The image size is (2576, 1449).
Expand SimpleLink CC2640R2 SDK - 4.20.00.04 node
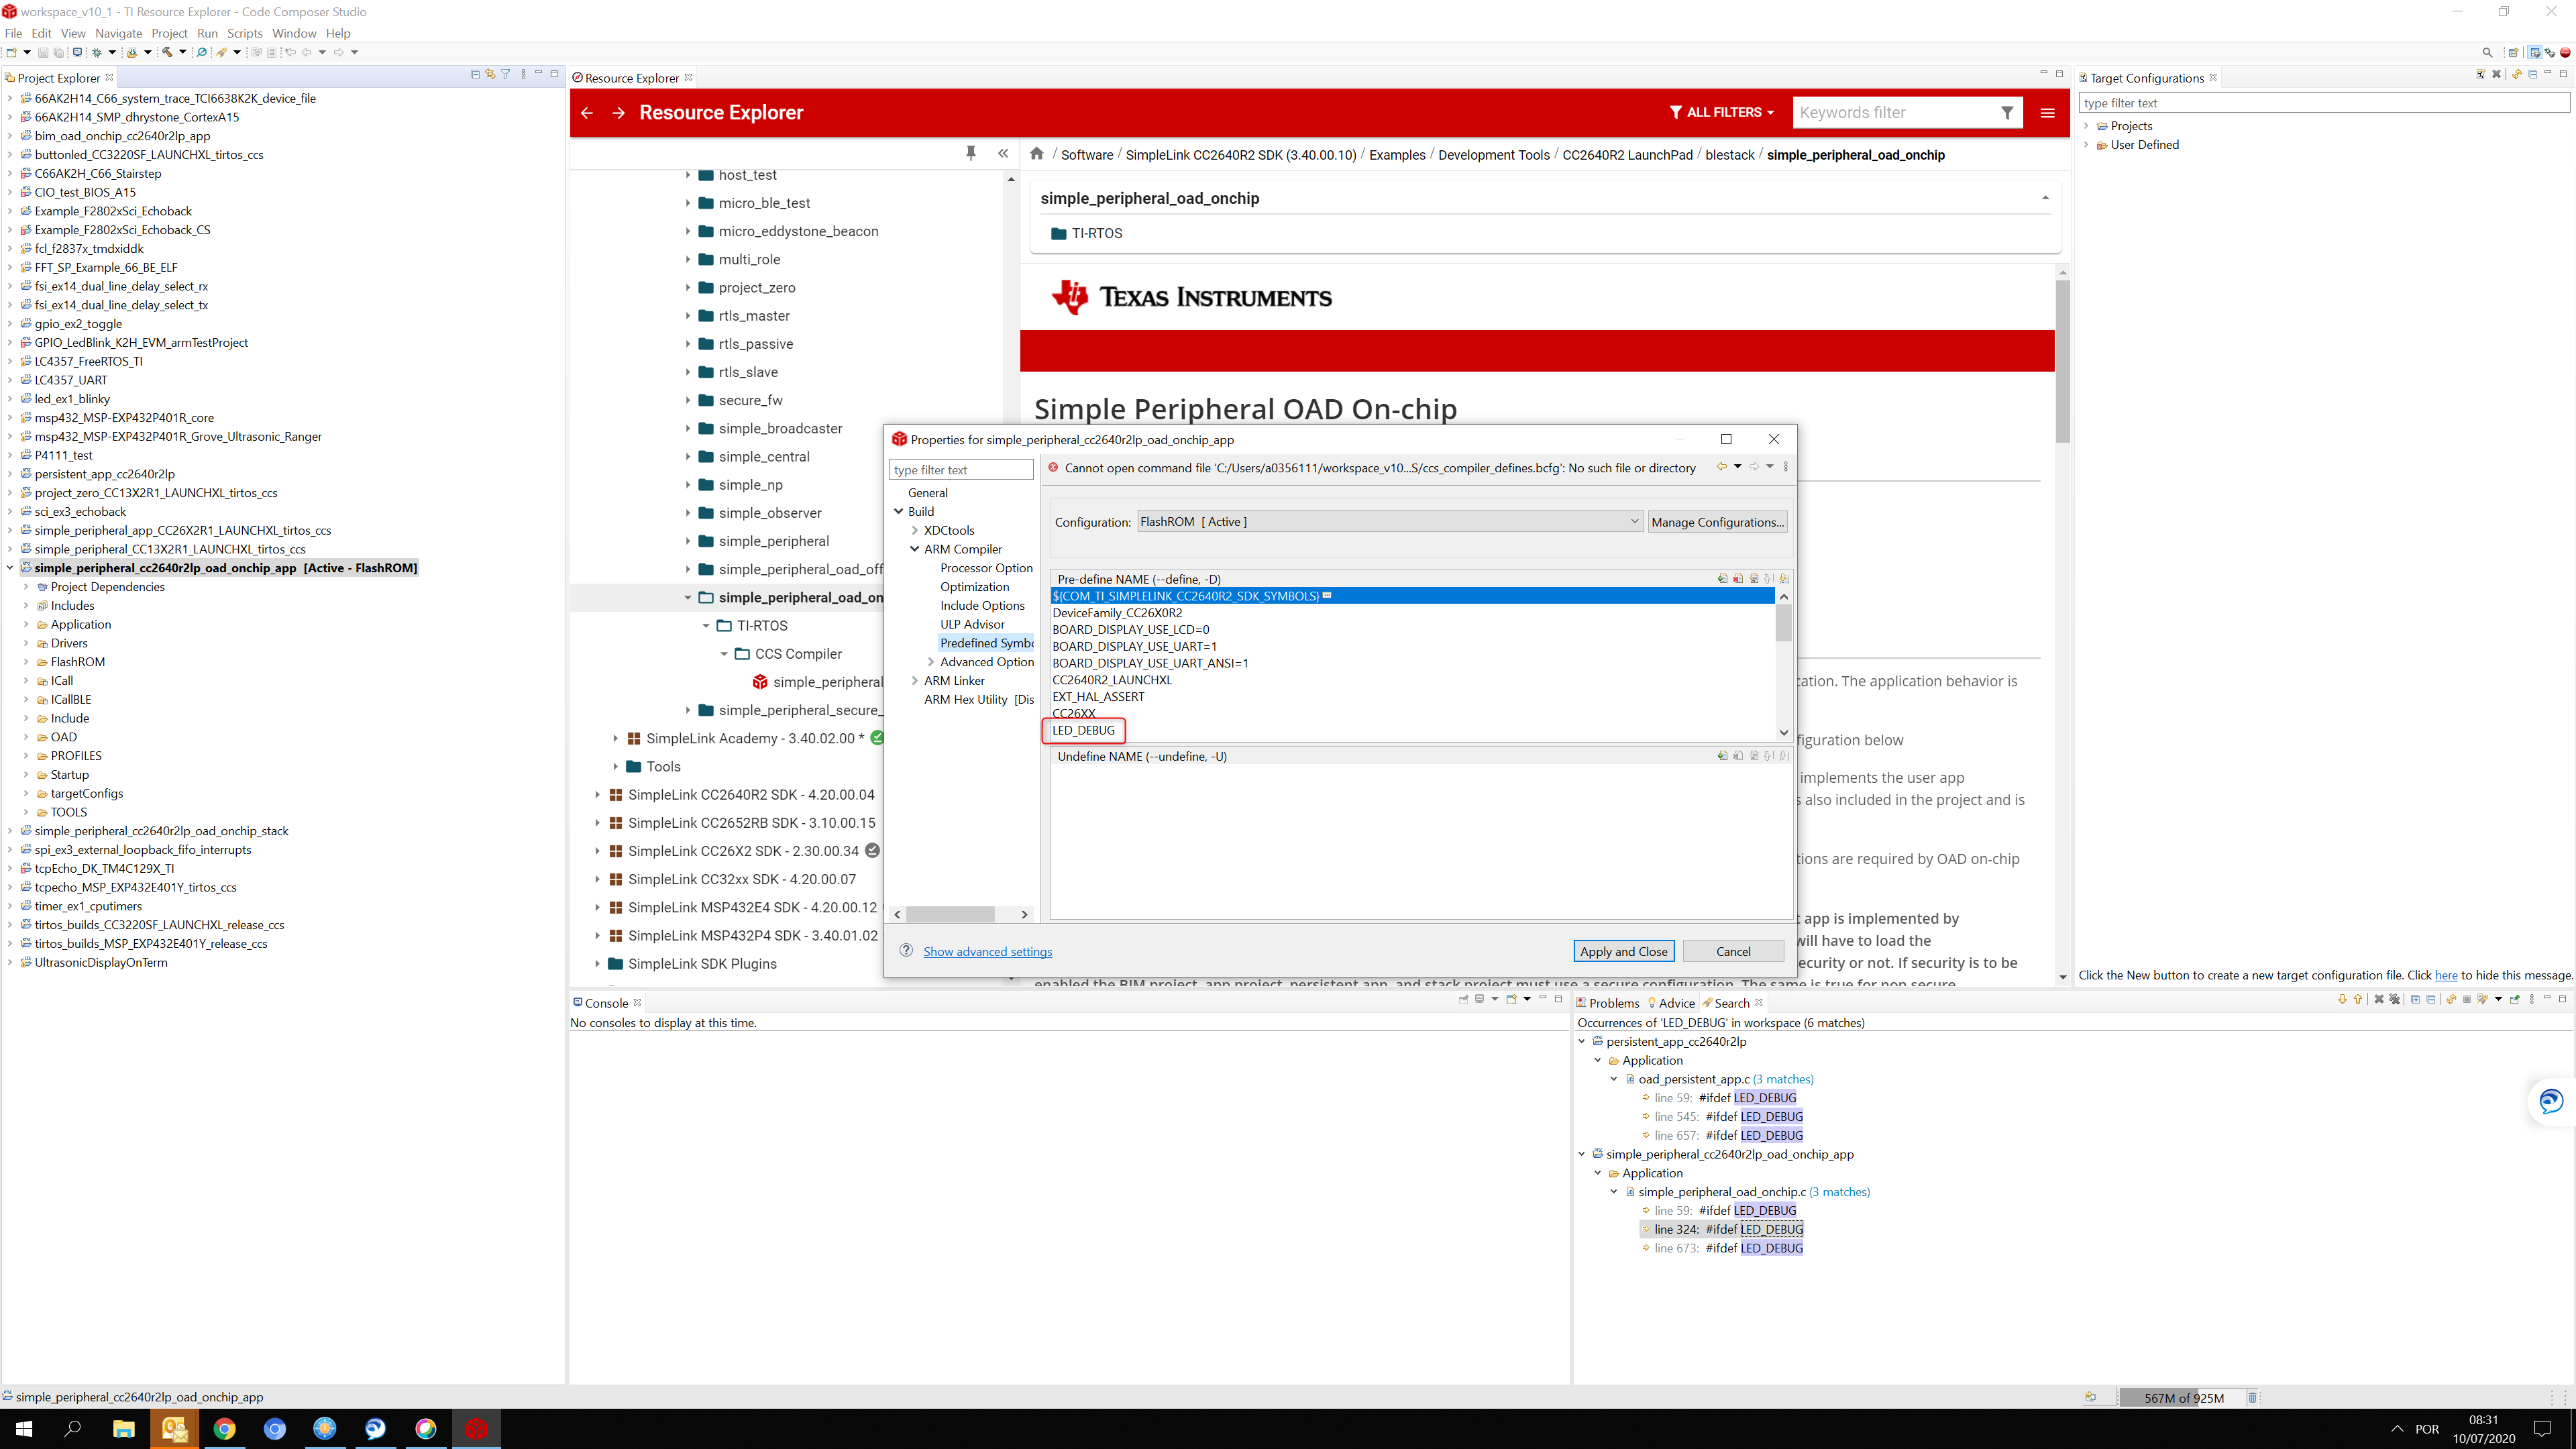[598, 795]
